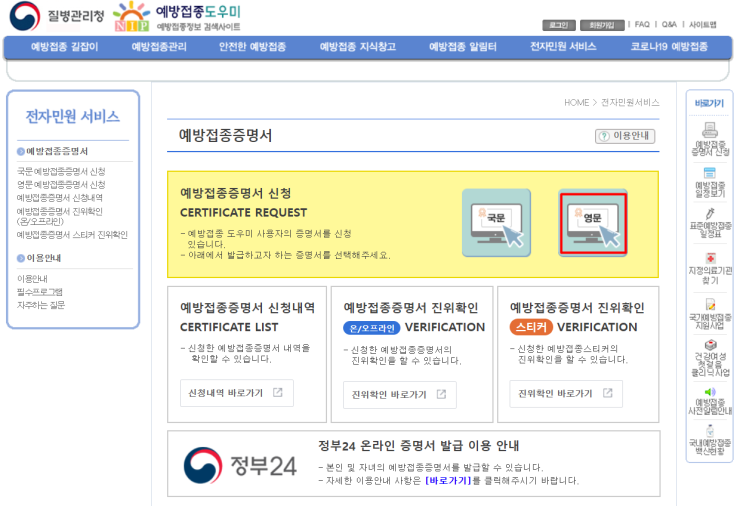Image resolution: width=743 pixels, height=506 pixels.
Task: Open the 안전한 예방접종 menu
Action: pos(252,46)
